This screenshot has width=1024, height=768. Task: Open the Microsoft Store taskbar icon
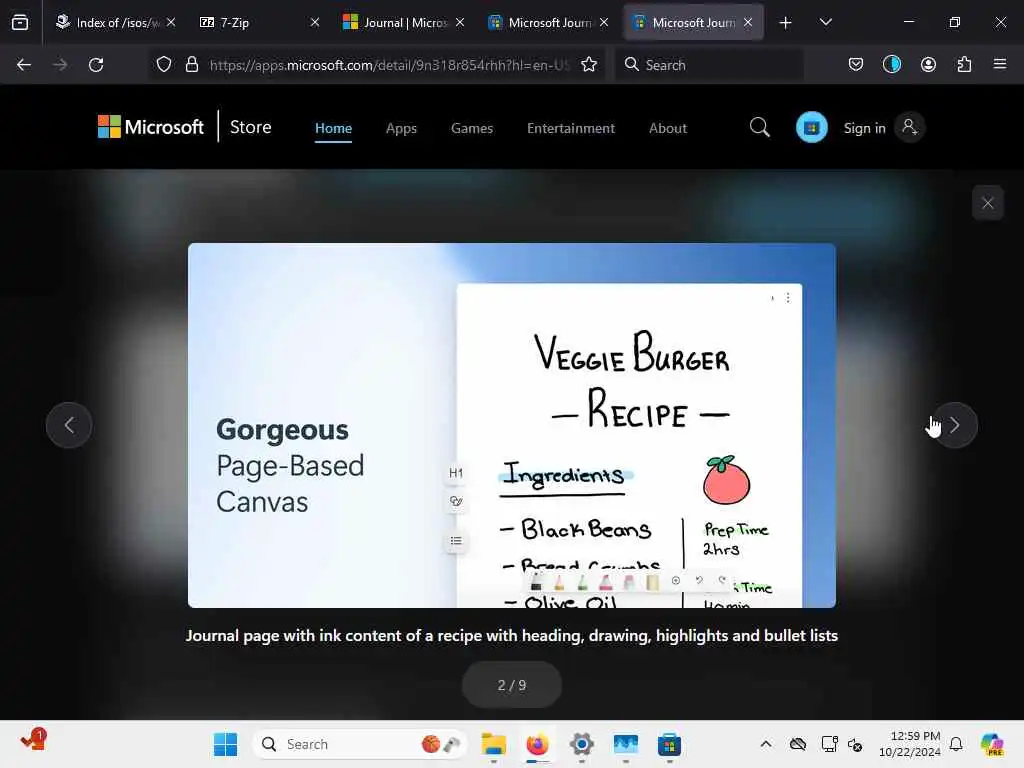point(669,744)
